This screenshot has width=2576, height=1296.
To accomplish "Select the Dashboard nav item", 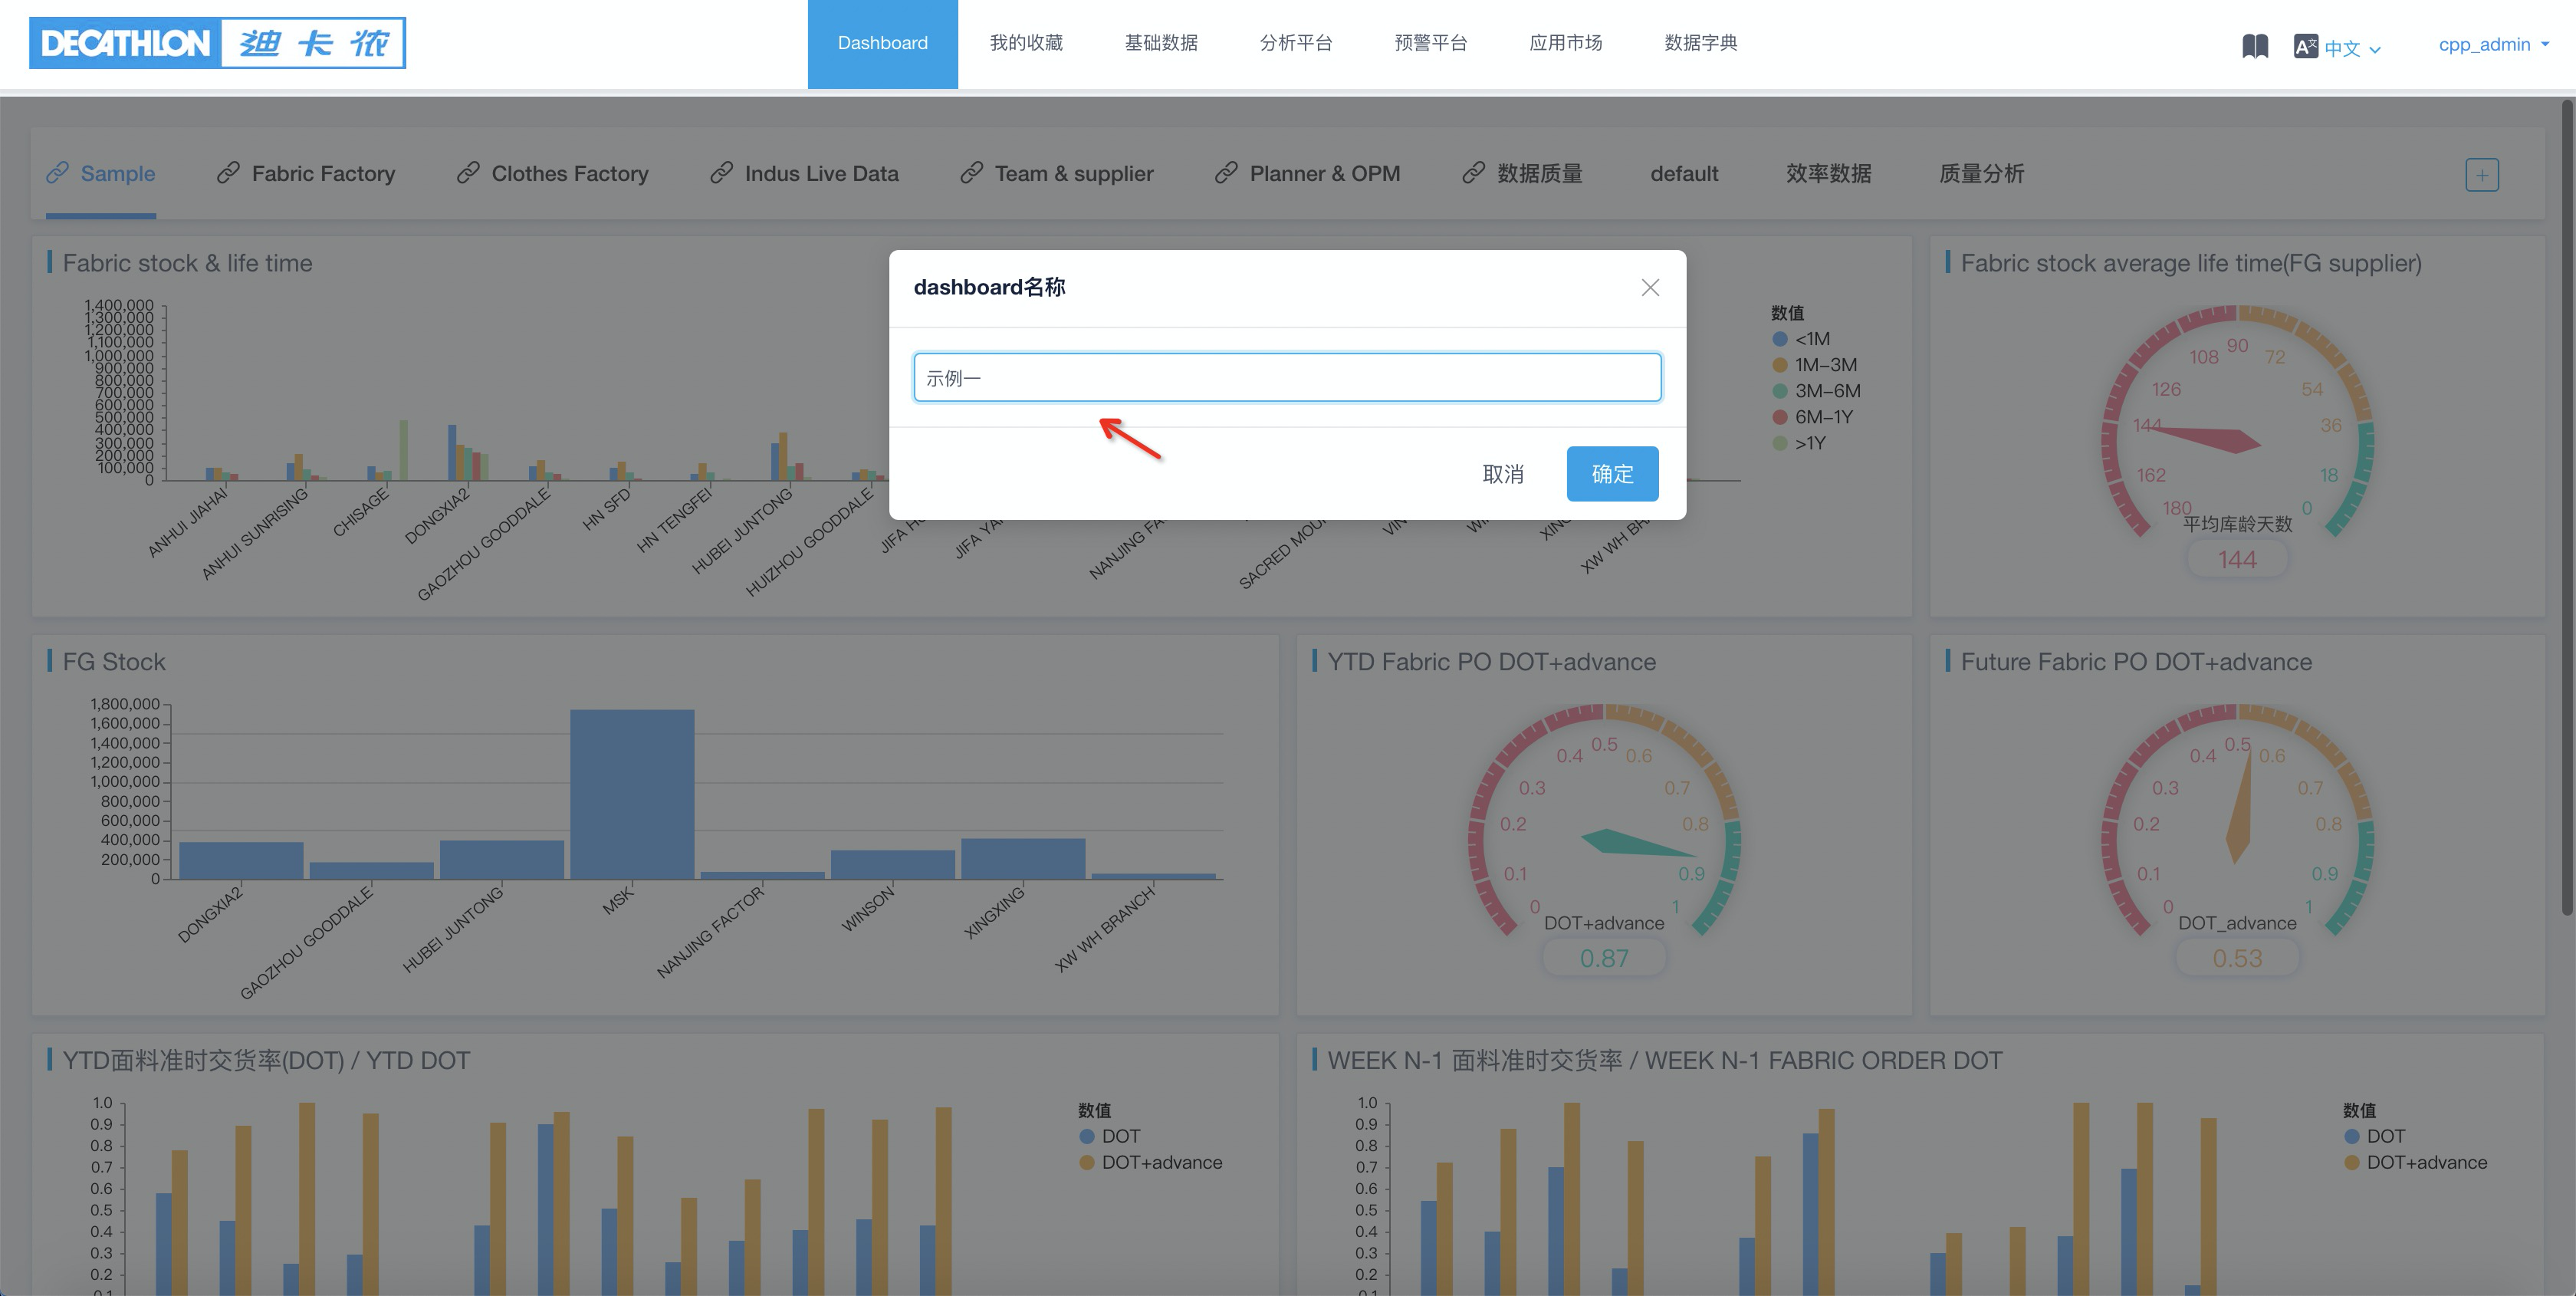I will tap(882, 43).
